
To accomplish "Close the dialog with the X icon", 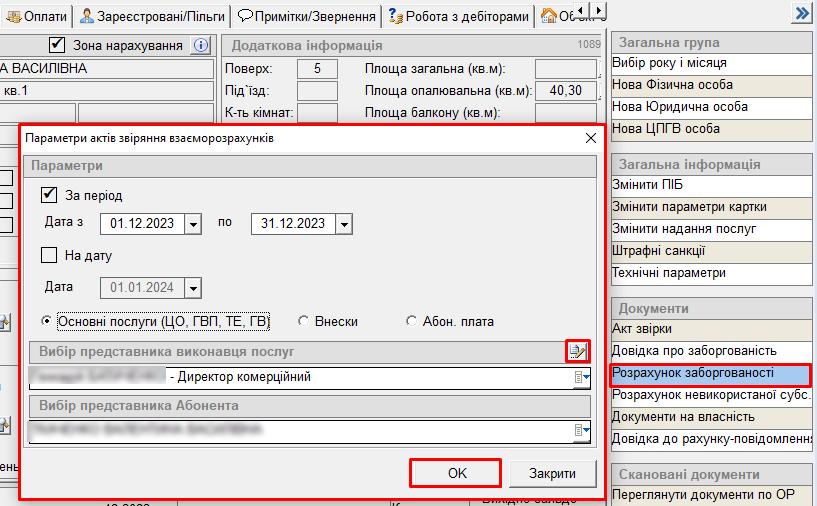I will point(590,139).
